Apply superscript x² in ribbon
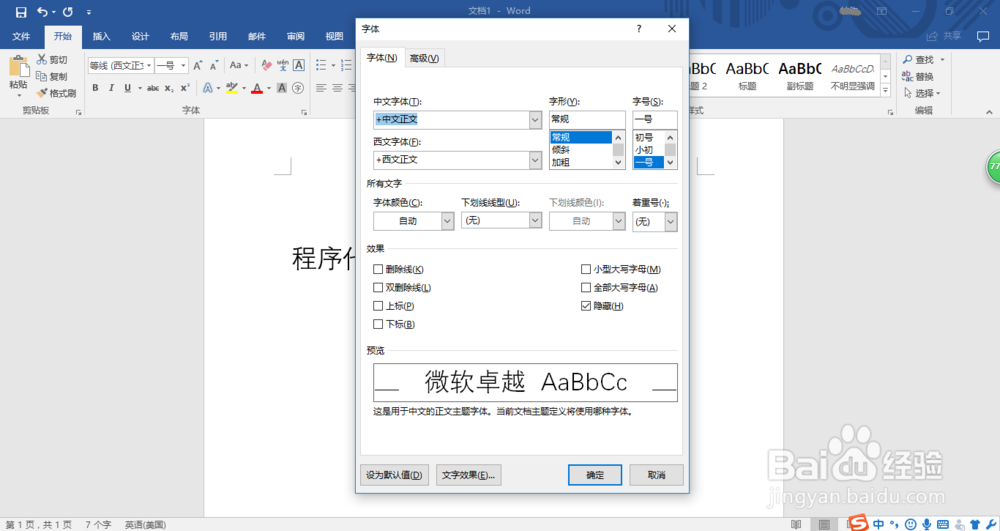This screenshot has height=531, width=1000. pos(185,88)
